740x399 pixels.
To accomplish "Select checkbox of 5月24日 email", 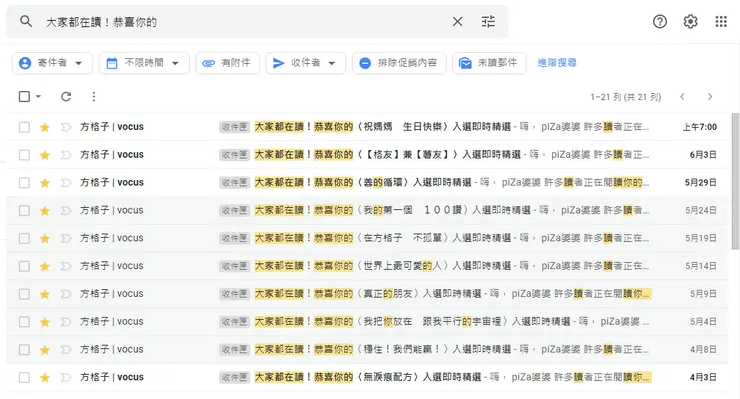I will click(24, 211).
